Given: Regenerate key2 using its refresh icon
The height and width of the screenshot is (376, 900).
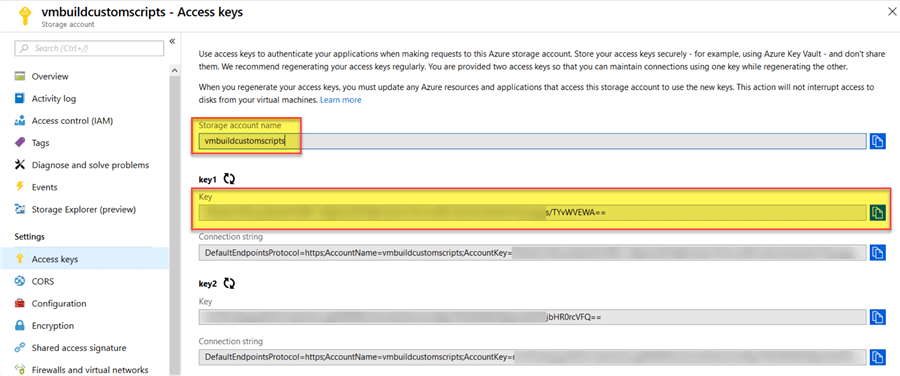Looking at the screenshot, I should coord(229,283).
